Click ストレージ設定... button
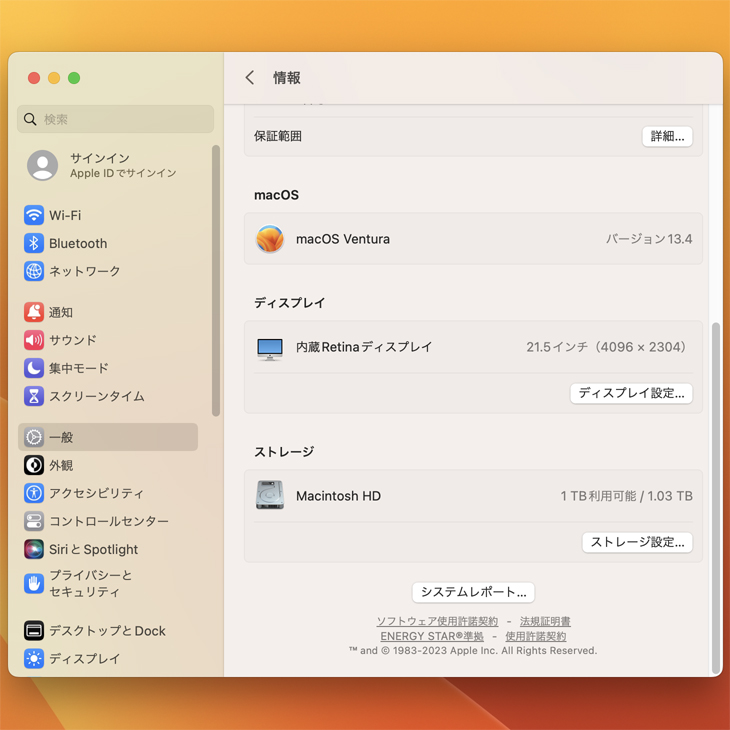This screenshot has height=730, width=730. tap(637, 542)
